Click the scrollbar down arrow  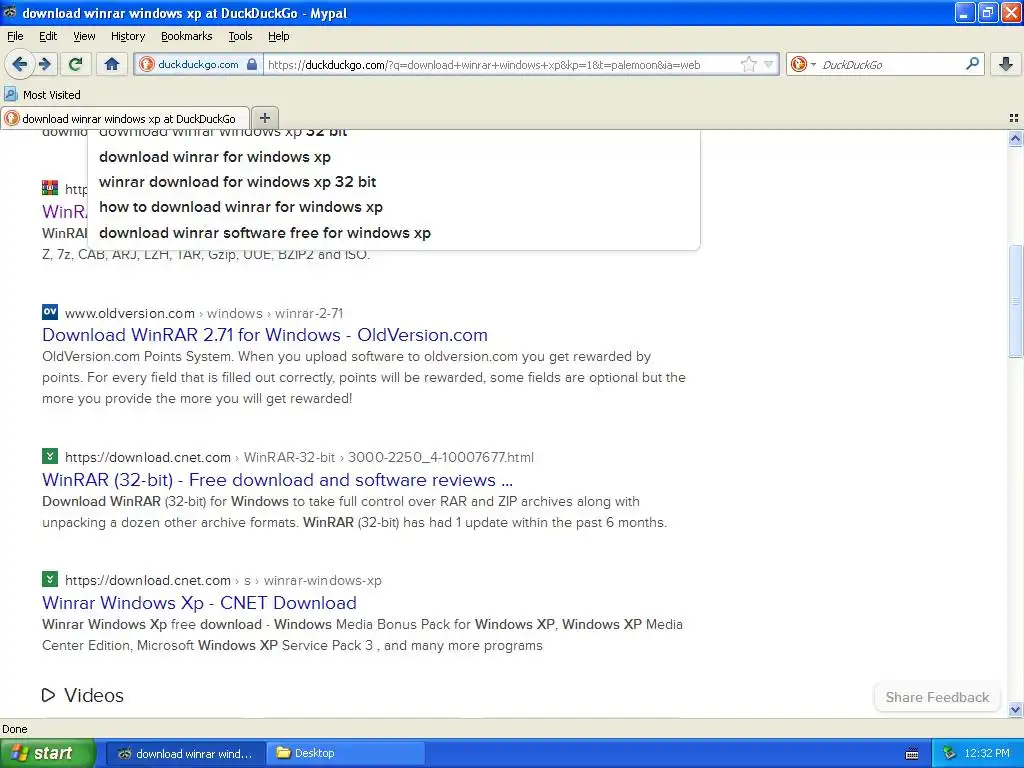click(x=1015, y=709)
